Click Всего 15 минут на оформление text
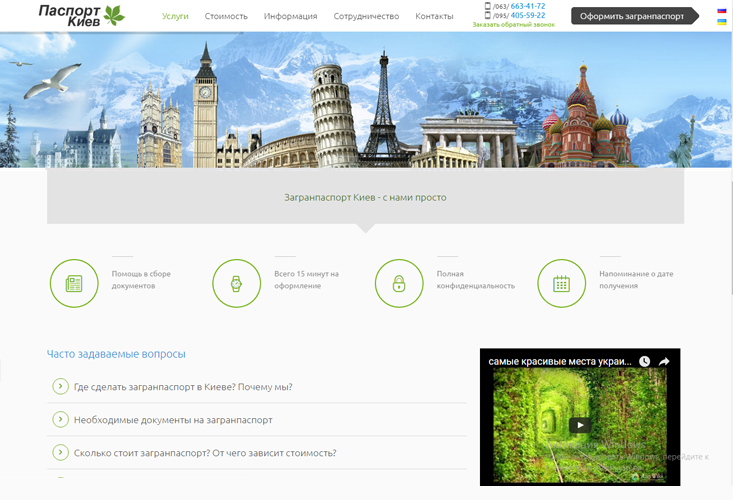Viewport: 733px width, 500px height. pos(307,279)
